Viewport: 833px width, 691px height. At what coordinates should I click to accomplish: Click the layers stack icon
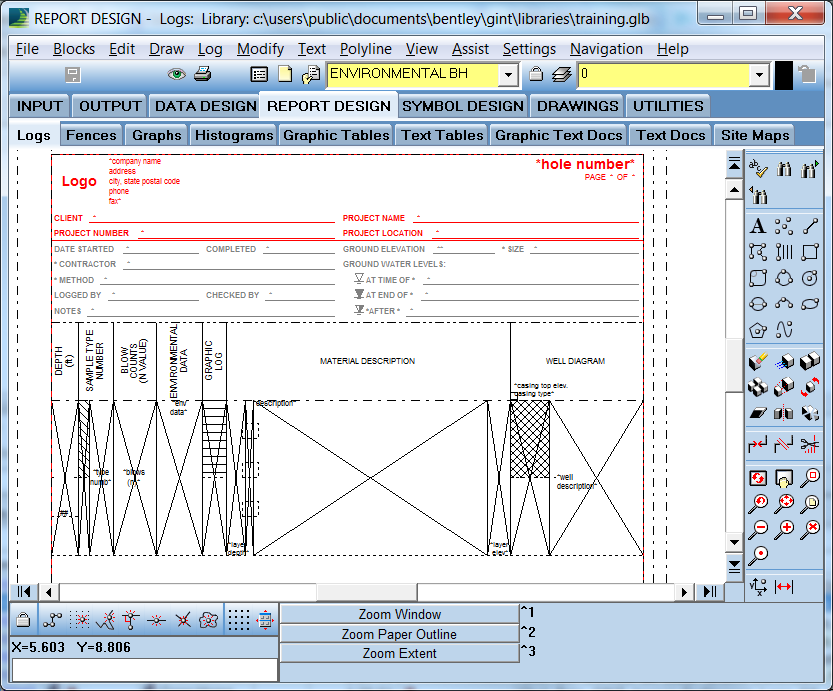click(x=561, y=74)
